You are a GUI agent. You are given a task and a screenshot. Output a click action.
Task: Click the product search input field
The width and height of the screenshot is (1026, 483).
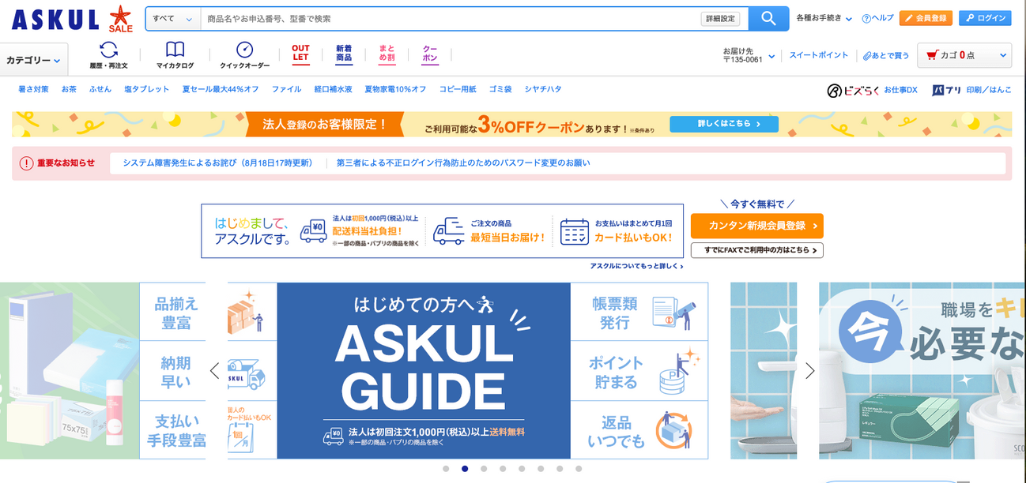450,18
